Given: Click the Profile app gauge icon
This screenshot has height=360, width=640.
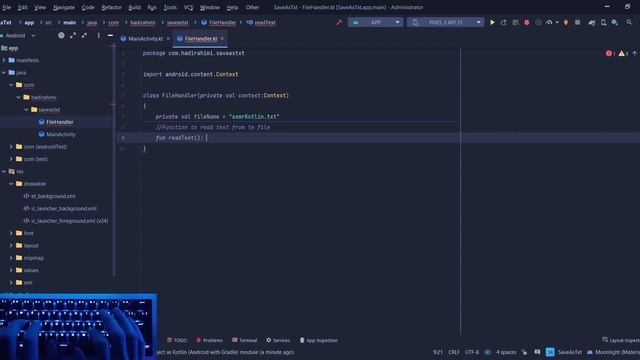Looking at the screenshot, I should coord(549,22).
